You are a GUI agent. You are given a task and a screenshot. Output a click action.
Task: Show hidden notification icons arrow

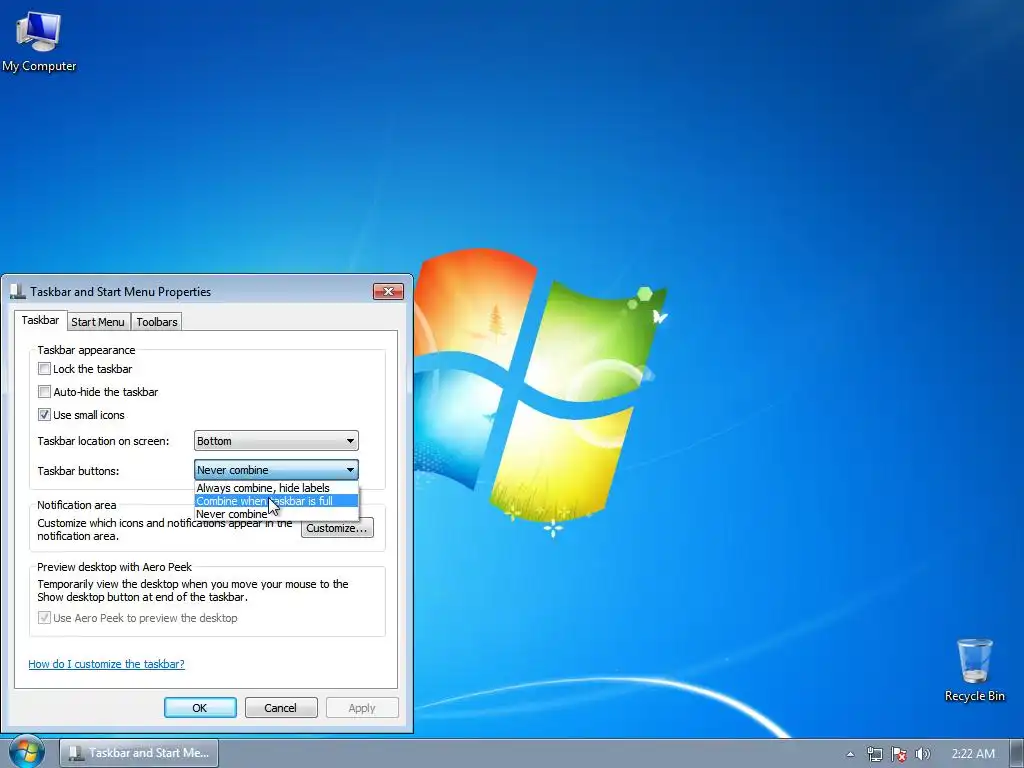coord(850,754)
